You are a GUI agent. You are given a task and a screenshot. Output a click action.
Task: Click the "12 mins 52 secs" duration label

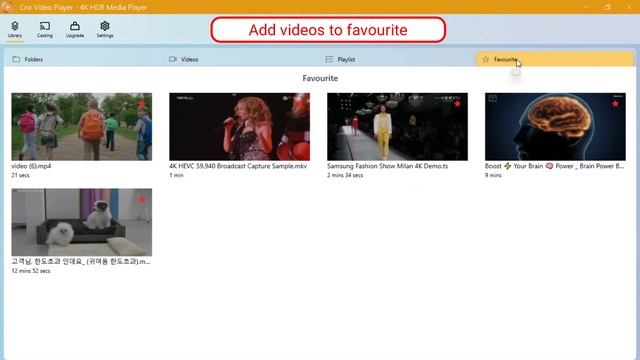click(31, 271)
